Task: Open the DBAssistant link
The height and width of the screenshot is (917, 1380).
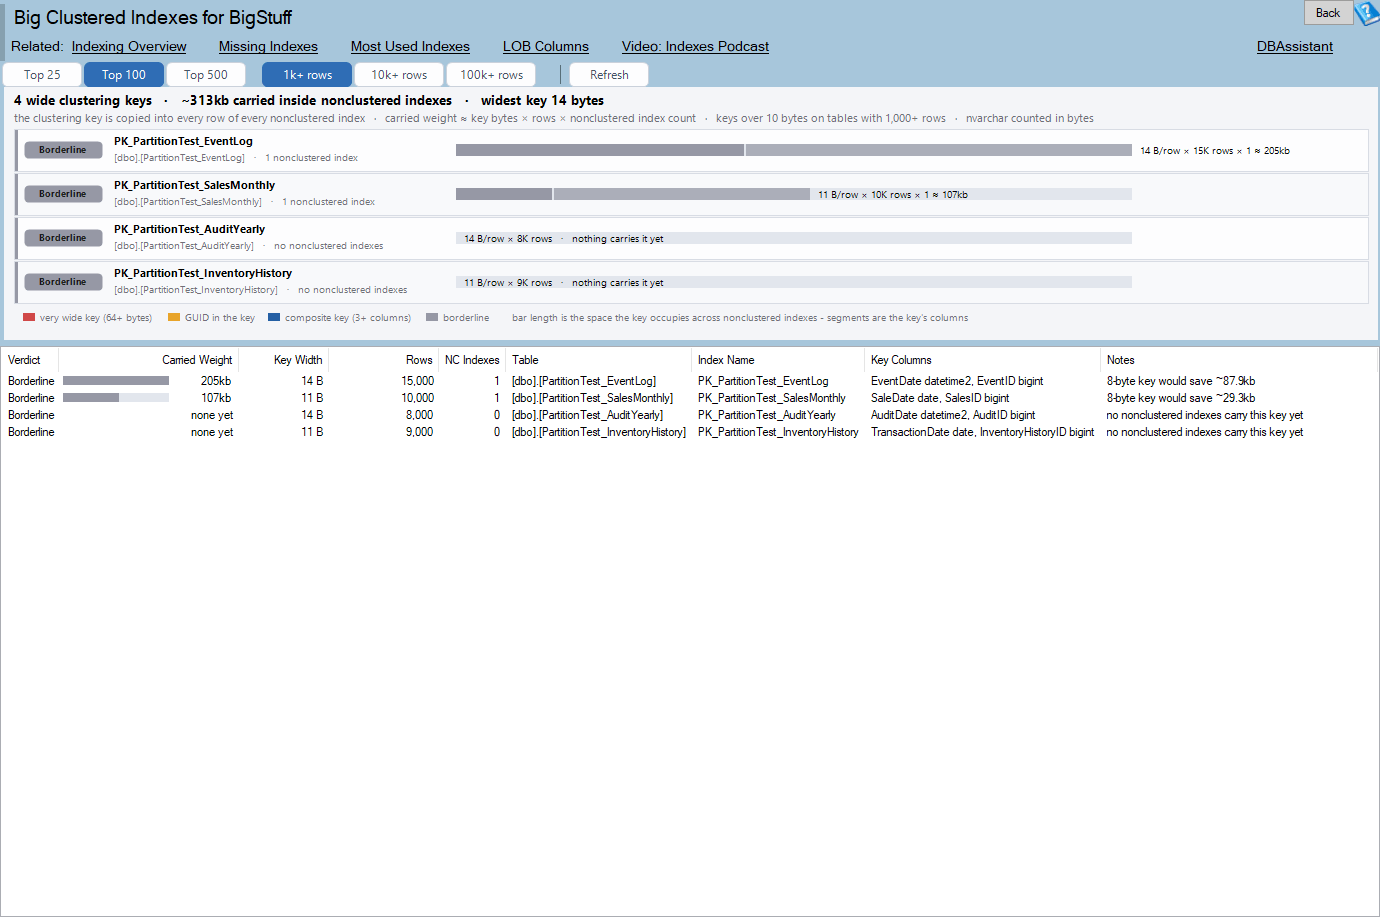Action: (x=1295, y=46)
